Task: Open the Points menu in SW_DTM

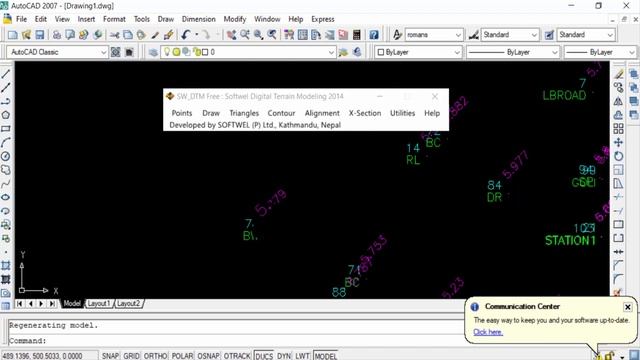Action: click(x=182, y=113)
